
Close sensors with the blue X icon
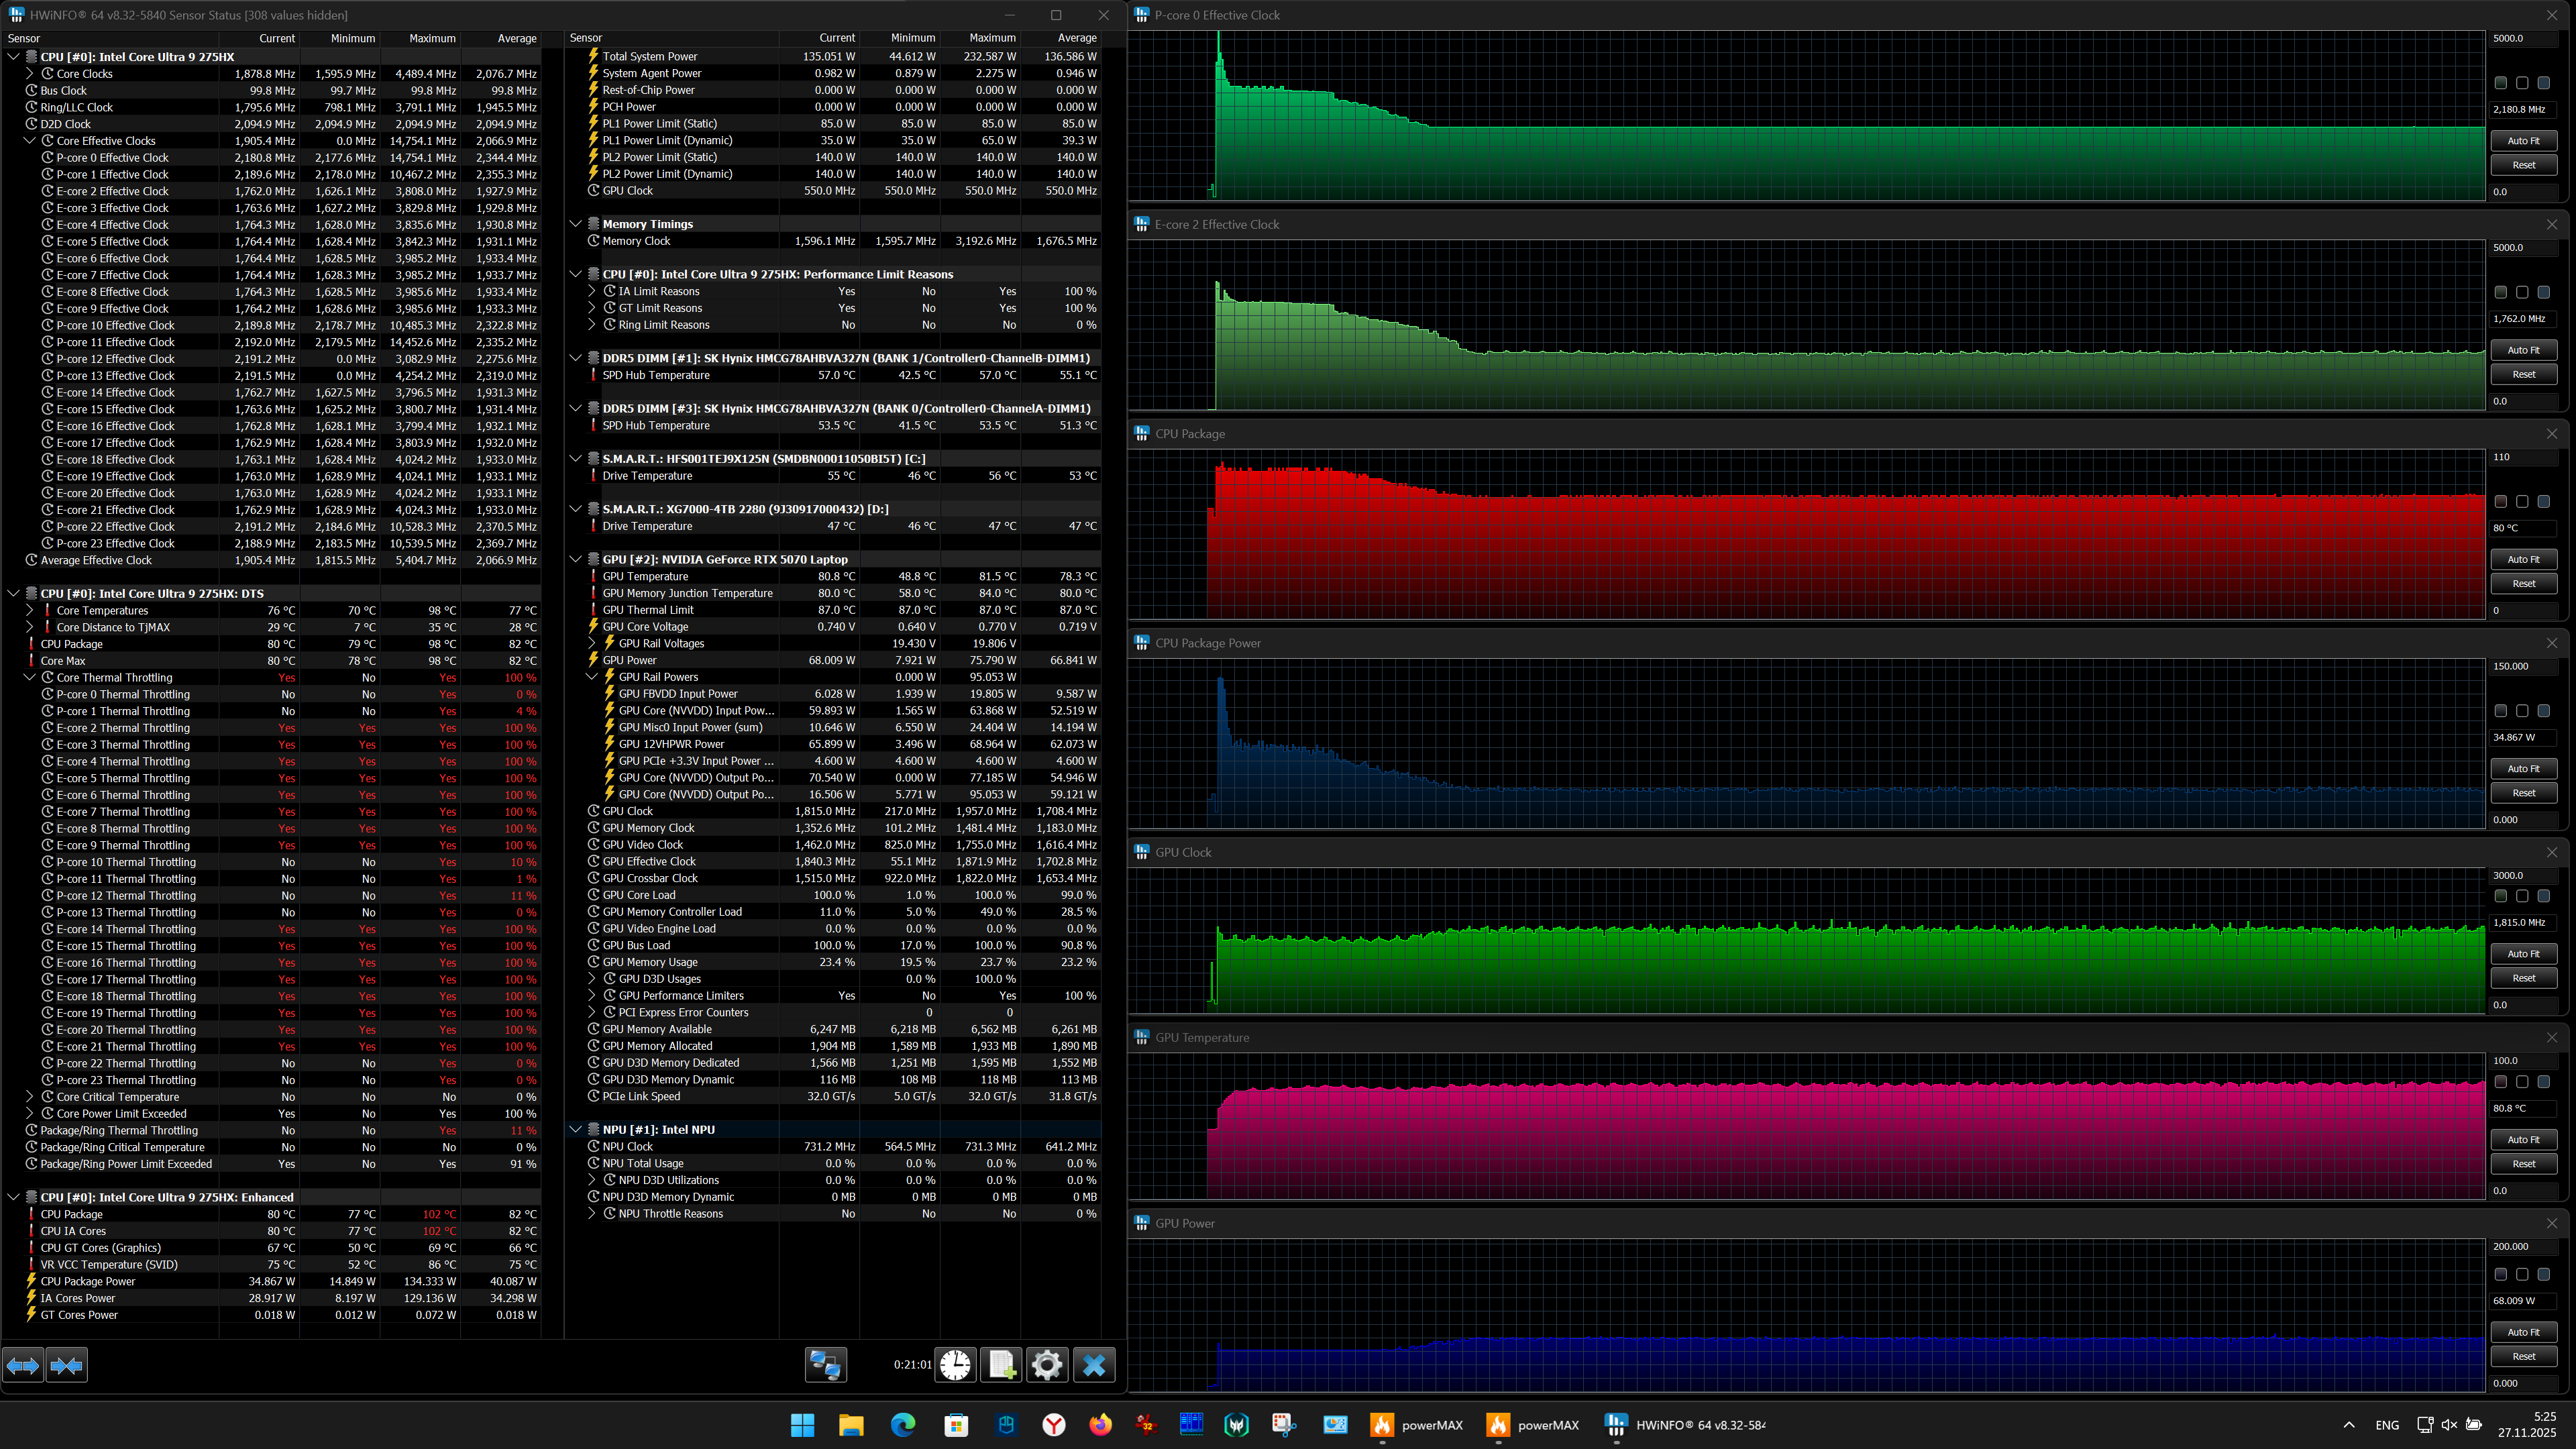click(1094, 1365)
